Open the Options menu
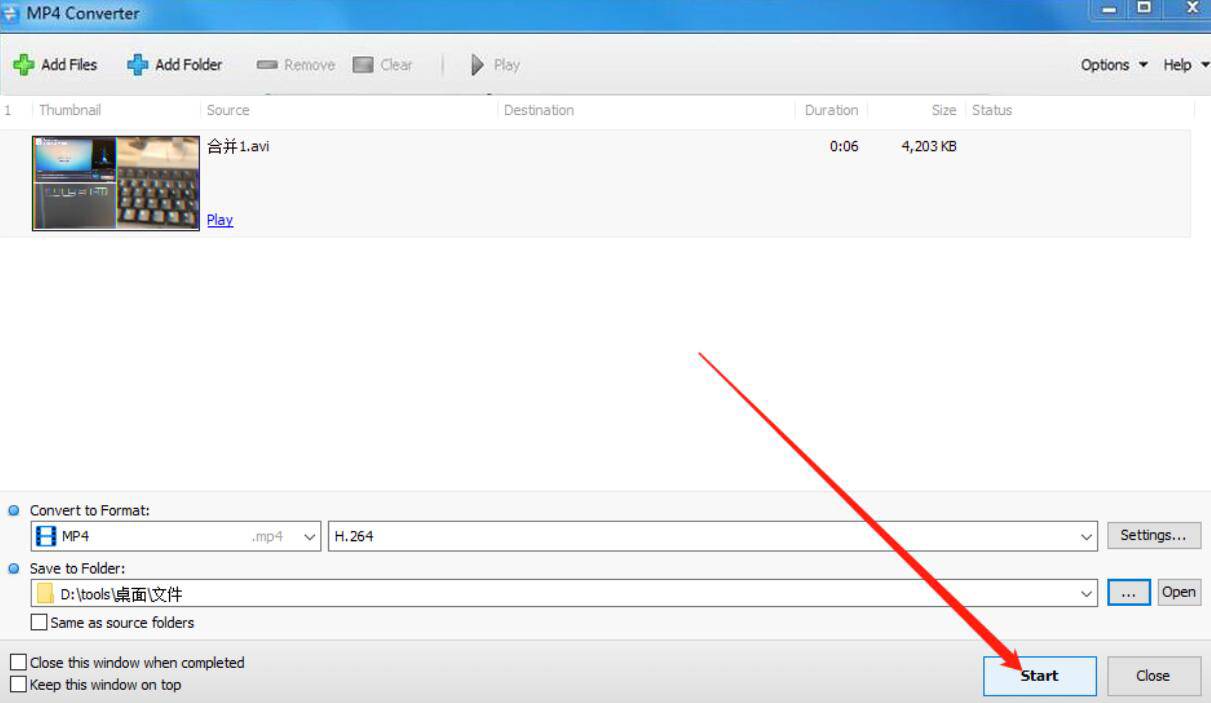The image size is (1211, 703). tap(1114, 65)
